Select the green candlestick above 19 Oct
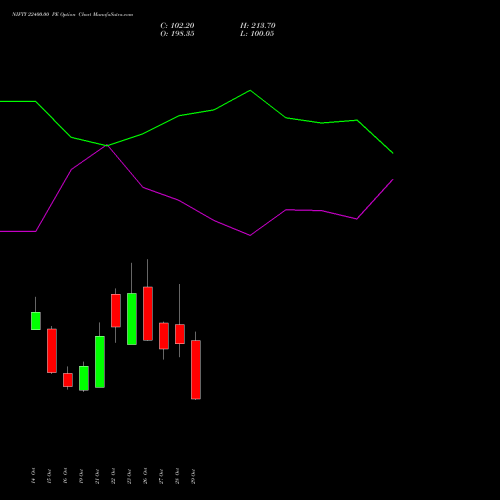Screen dimensions: 500x500 pos(84,378)
